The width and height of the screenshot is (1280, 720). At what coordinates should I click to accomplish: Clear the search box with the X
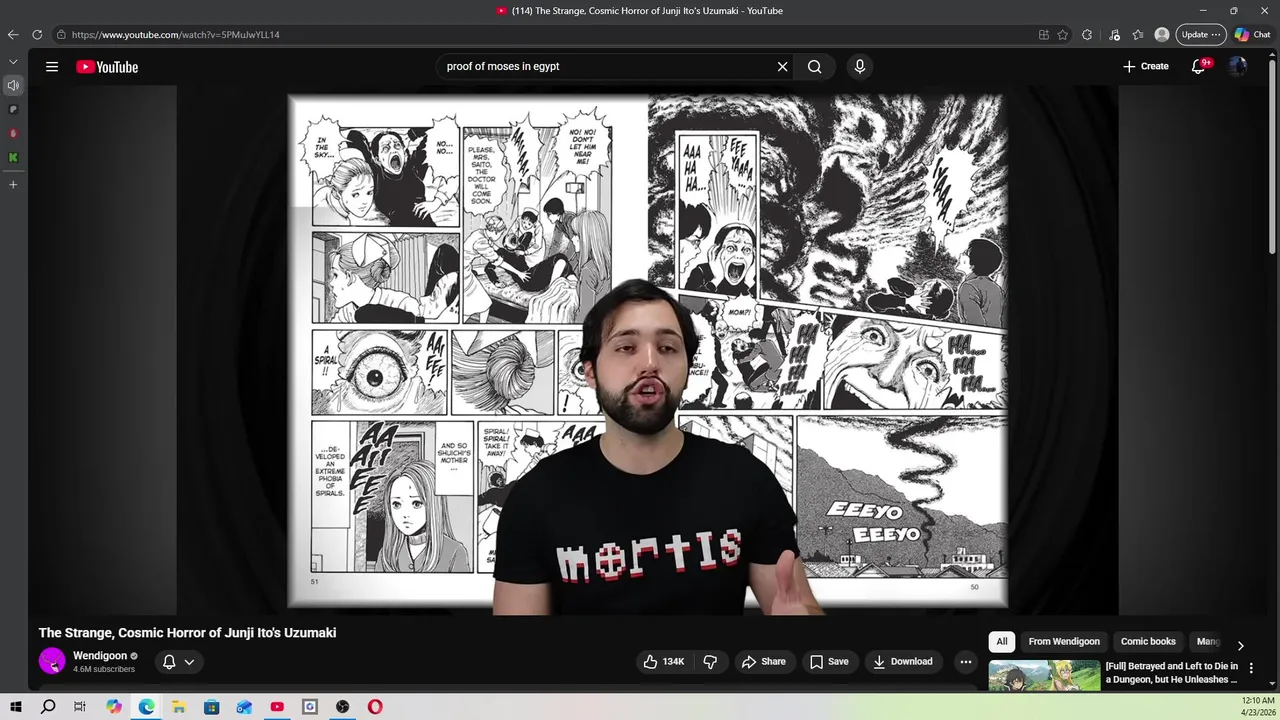point(782,67)
